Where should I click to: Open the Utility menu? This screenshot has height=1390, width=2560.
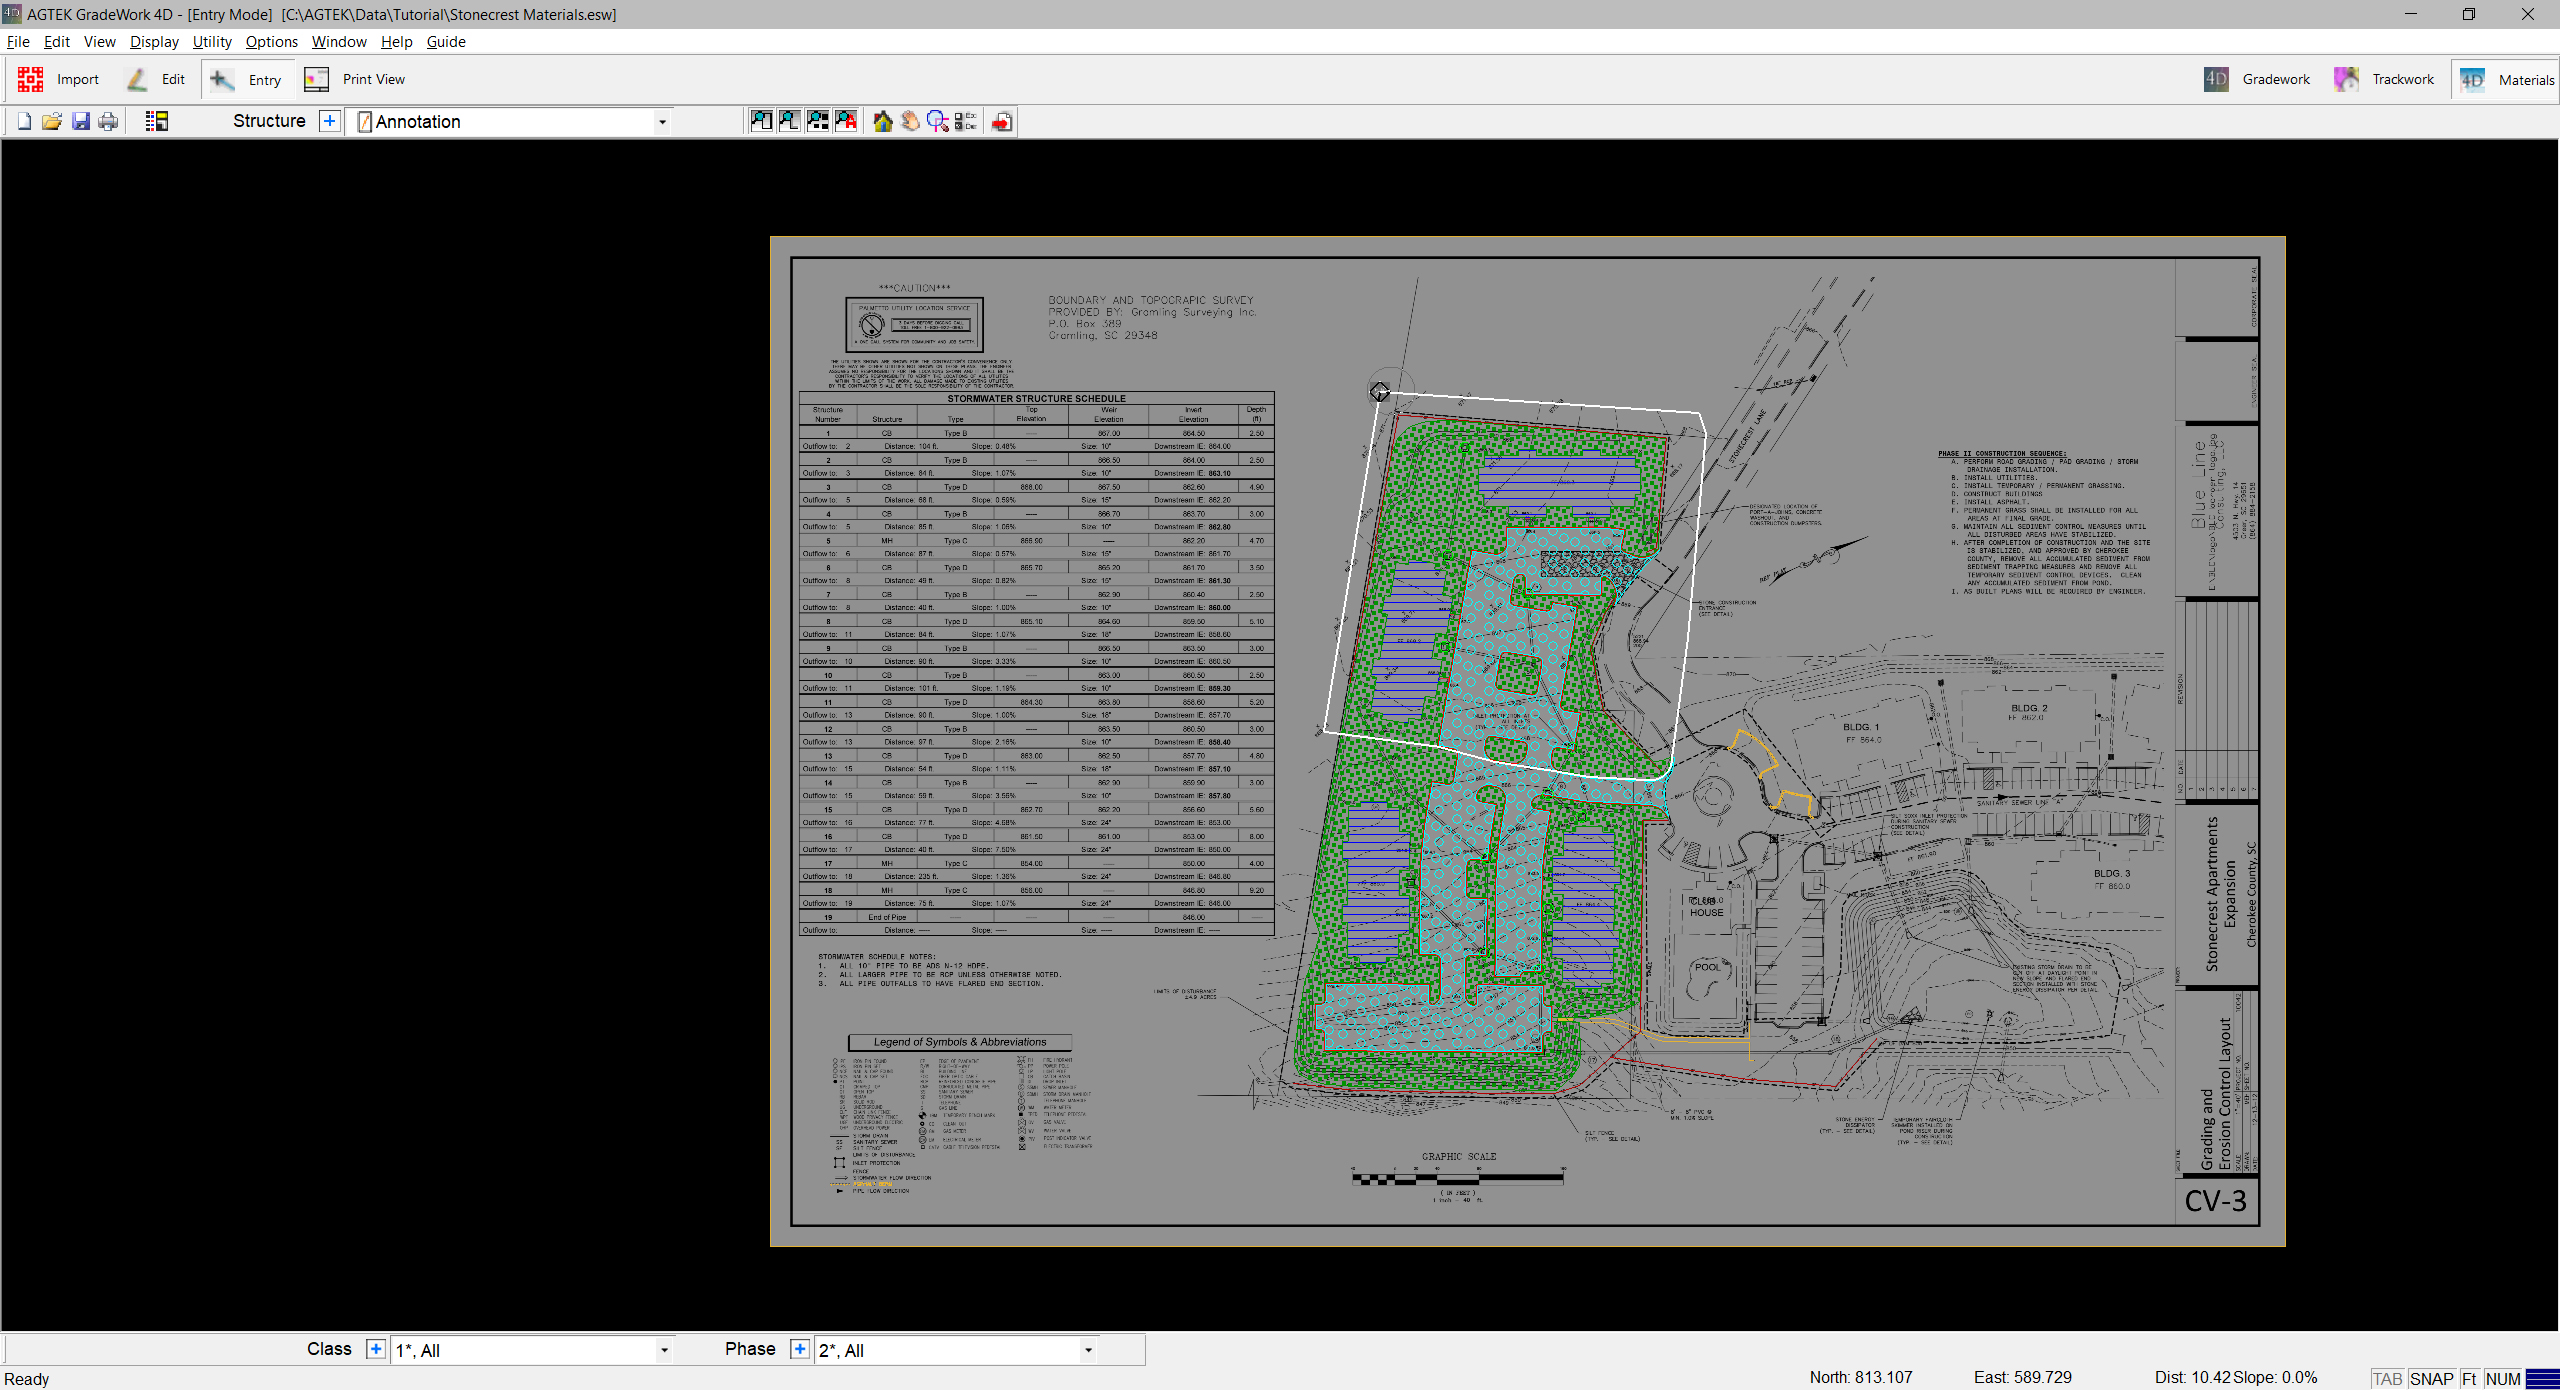(212, 41)
